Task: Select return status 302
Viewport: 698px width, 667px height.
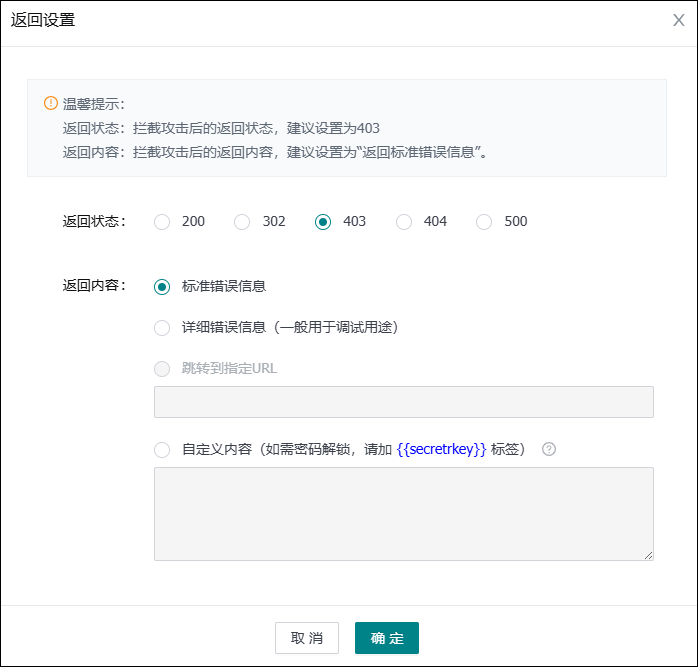Action: coord(242,222)
